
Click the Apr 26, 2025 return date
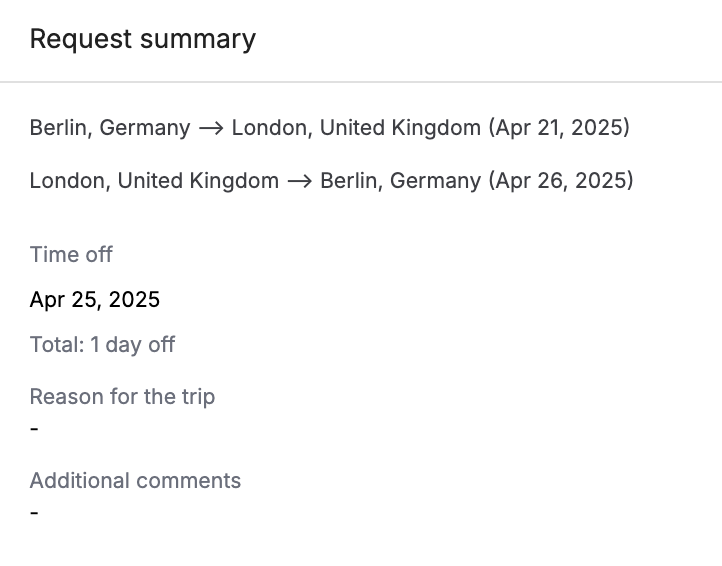(x=561, y=181)
